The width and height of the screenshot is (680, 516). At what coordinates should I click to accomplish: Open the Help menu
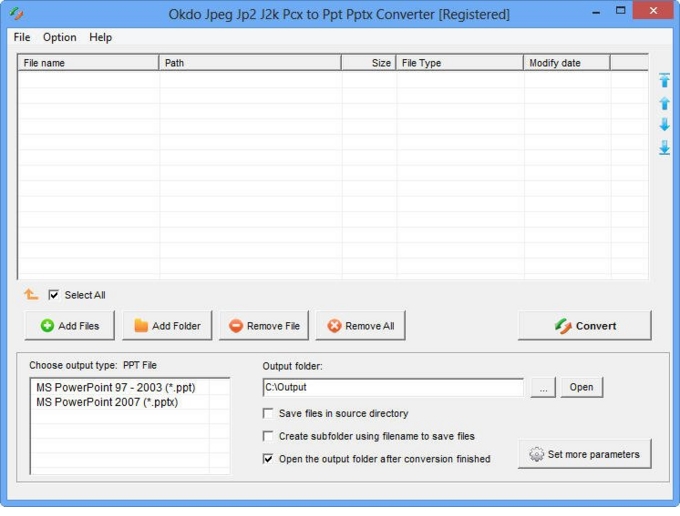(x=101, y=37)
